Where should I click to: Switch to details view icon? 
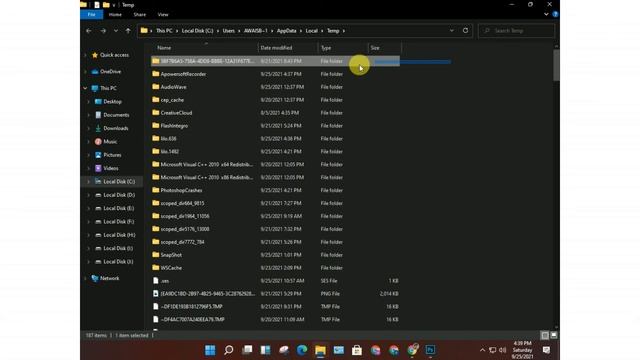tap(545, 335)
